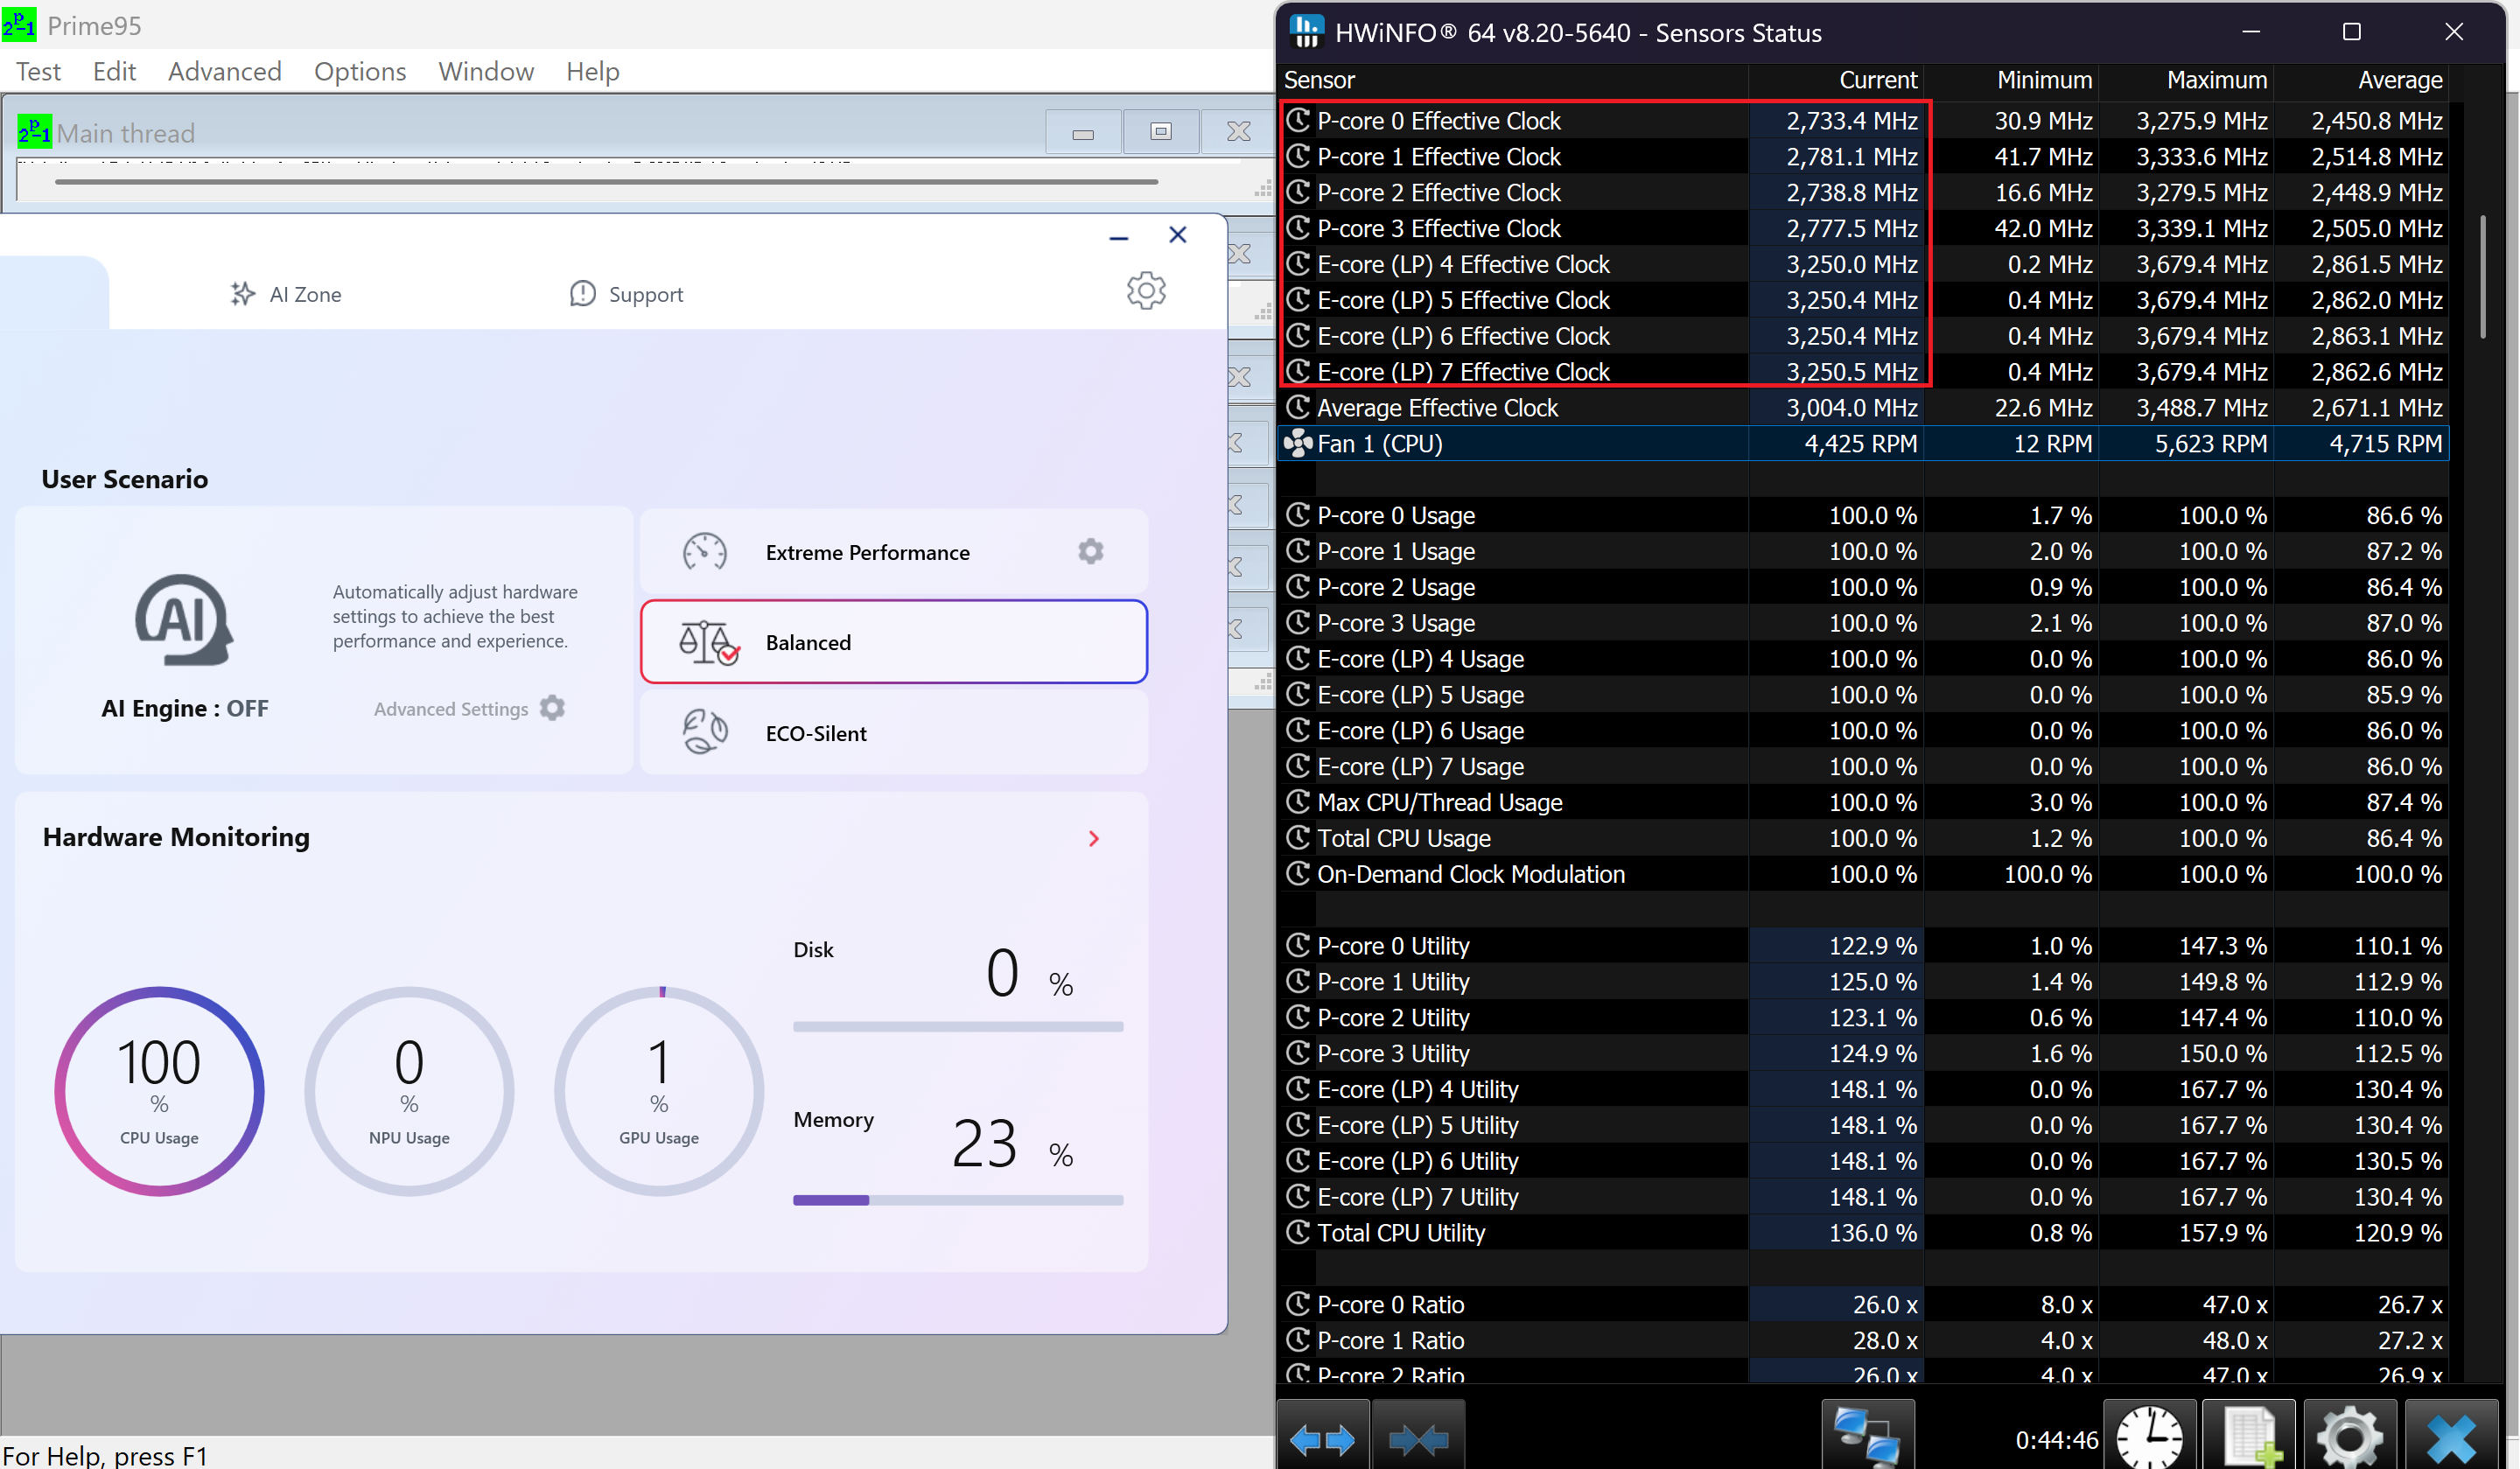Screen dimensions: 2520x1469
Task: Open the Advanced Settings link
Action: point(451,709)
